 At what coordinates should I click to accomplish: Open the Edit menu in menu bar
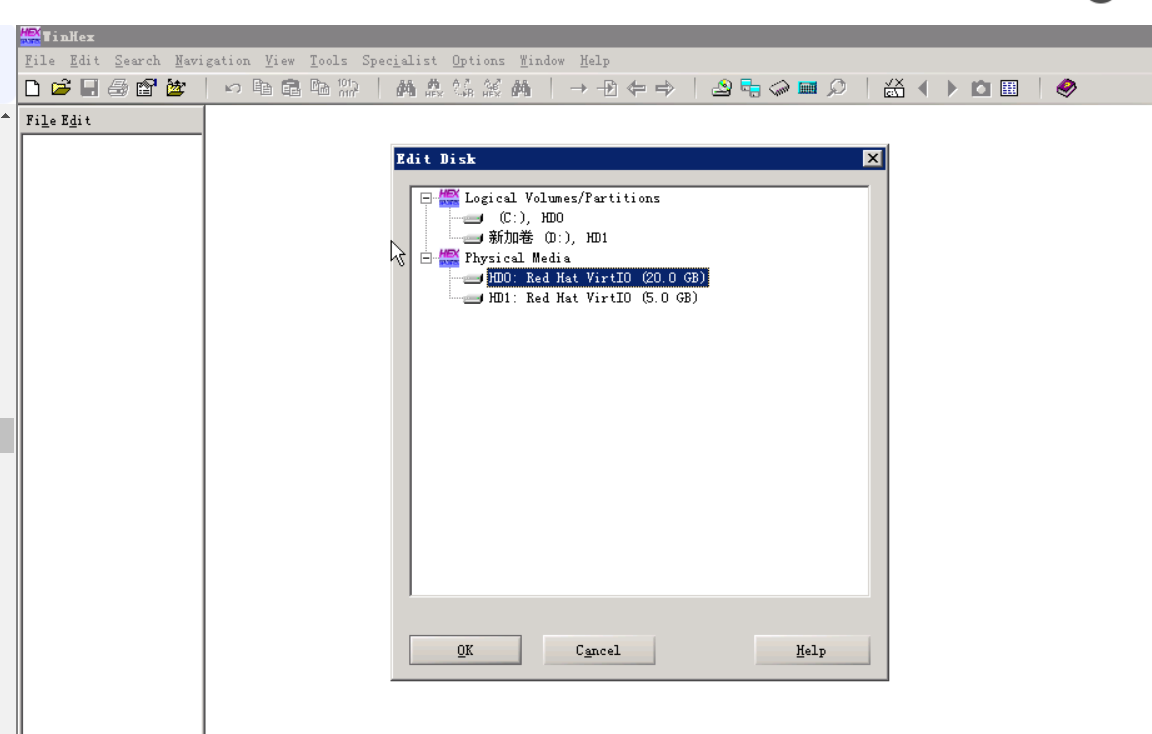[84, 61]
